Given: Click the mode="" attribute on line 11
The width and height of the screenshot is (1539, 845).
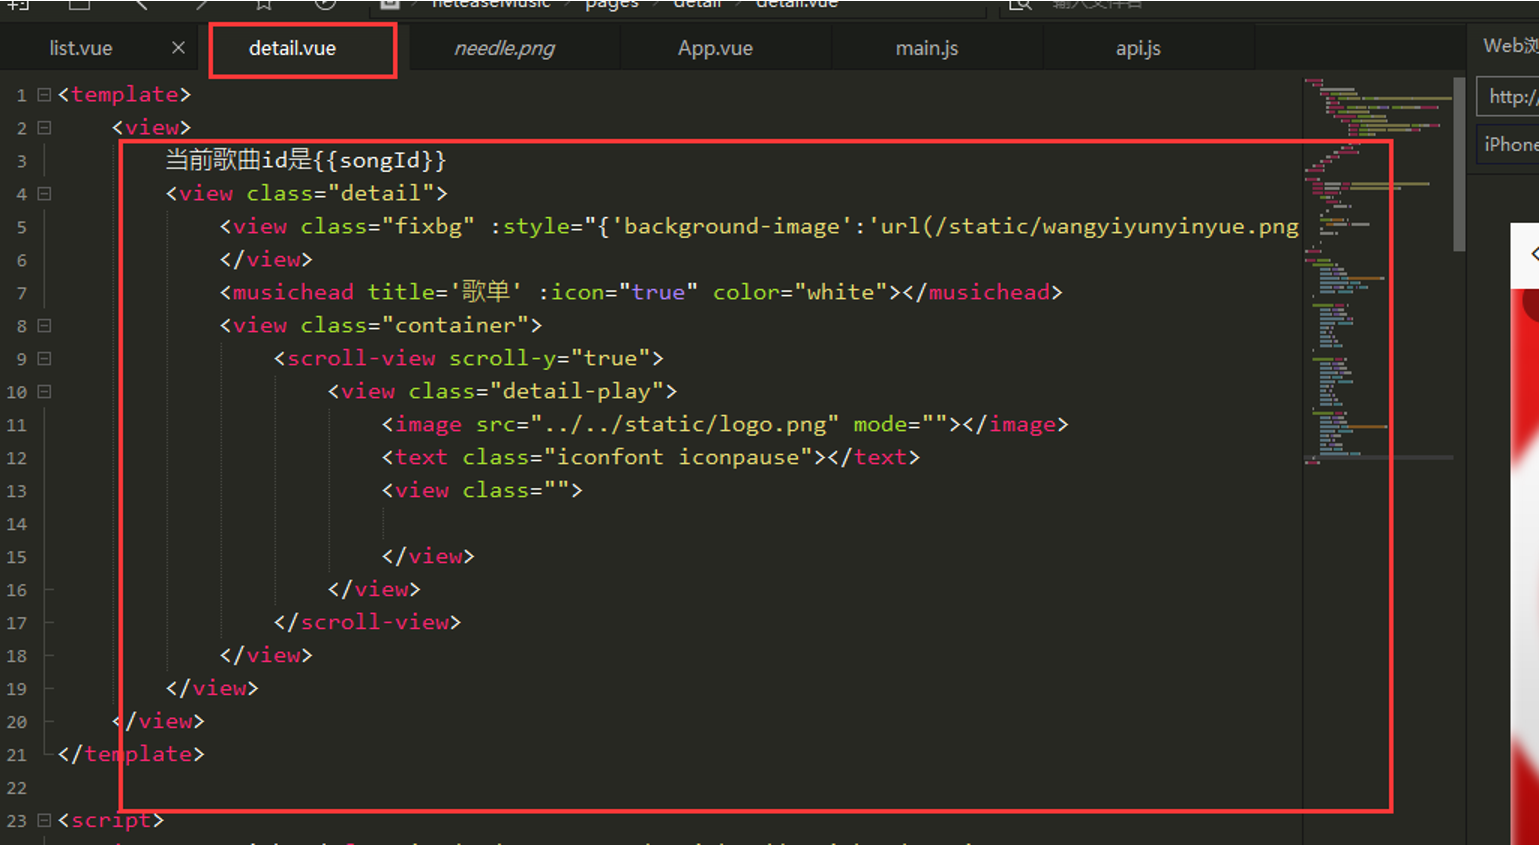Looking at the screenshot, I should 900,424.
